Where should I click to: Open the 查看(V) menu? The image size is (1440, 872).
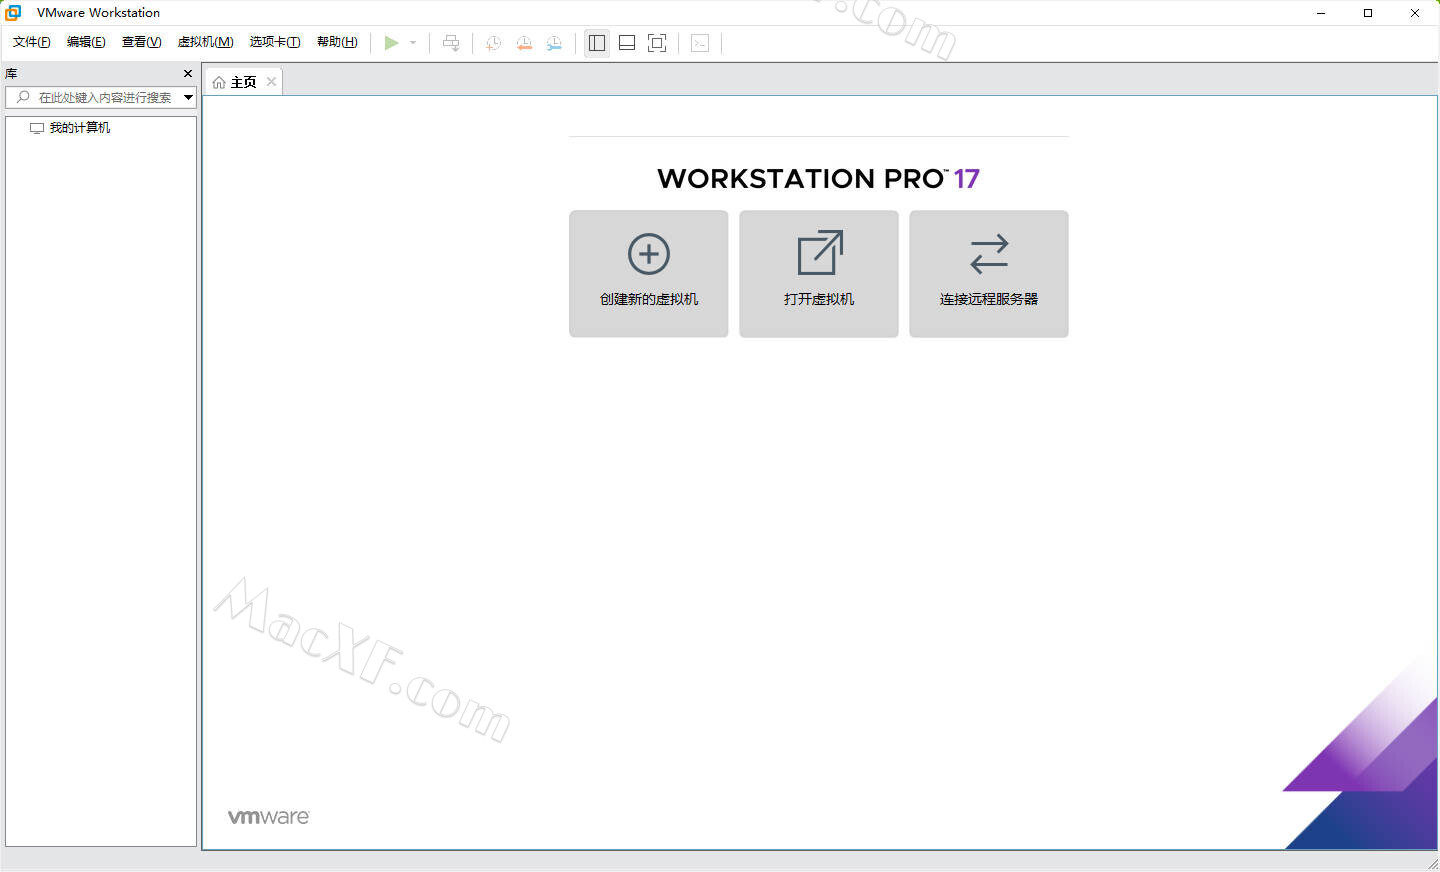(141, 42)
